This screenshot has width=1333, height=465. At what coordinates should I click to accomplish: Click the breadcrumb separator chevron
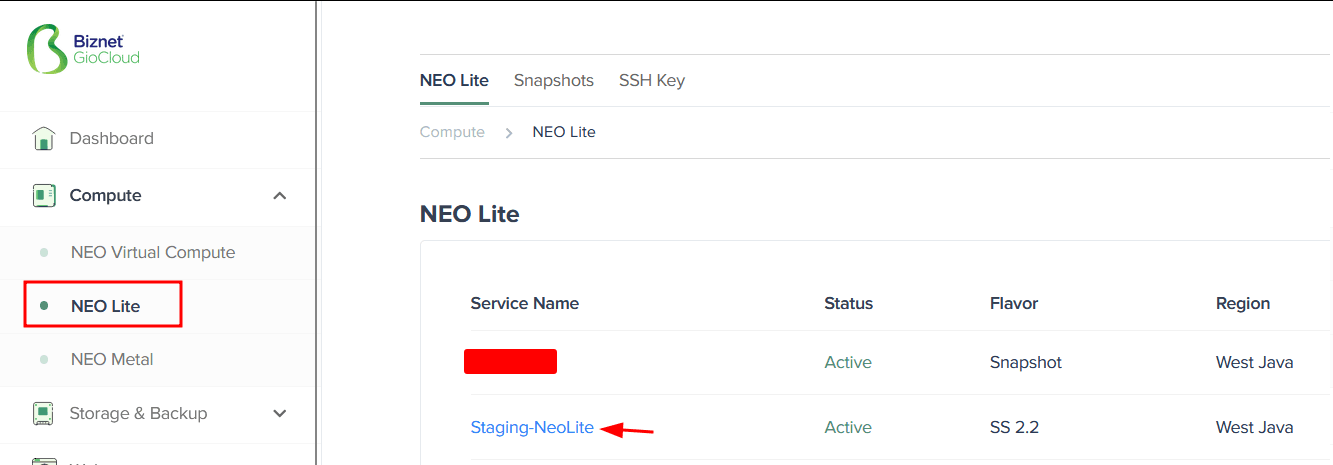(508, 132)
